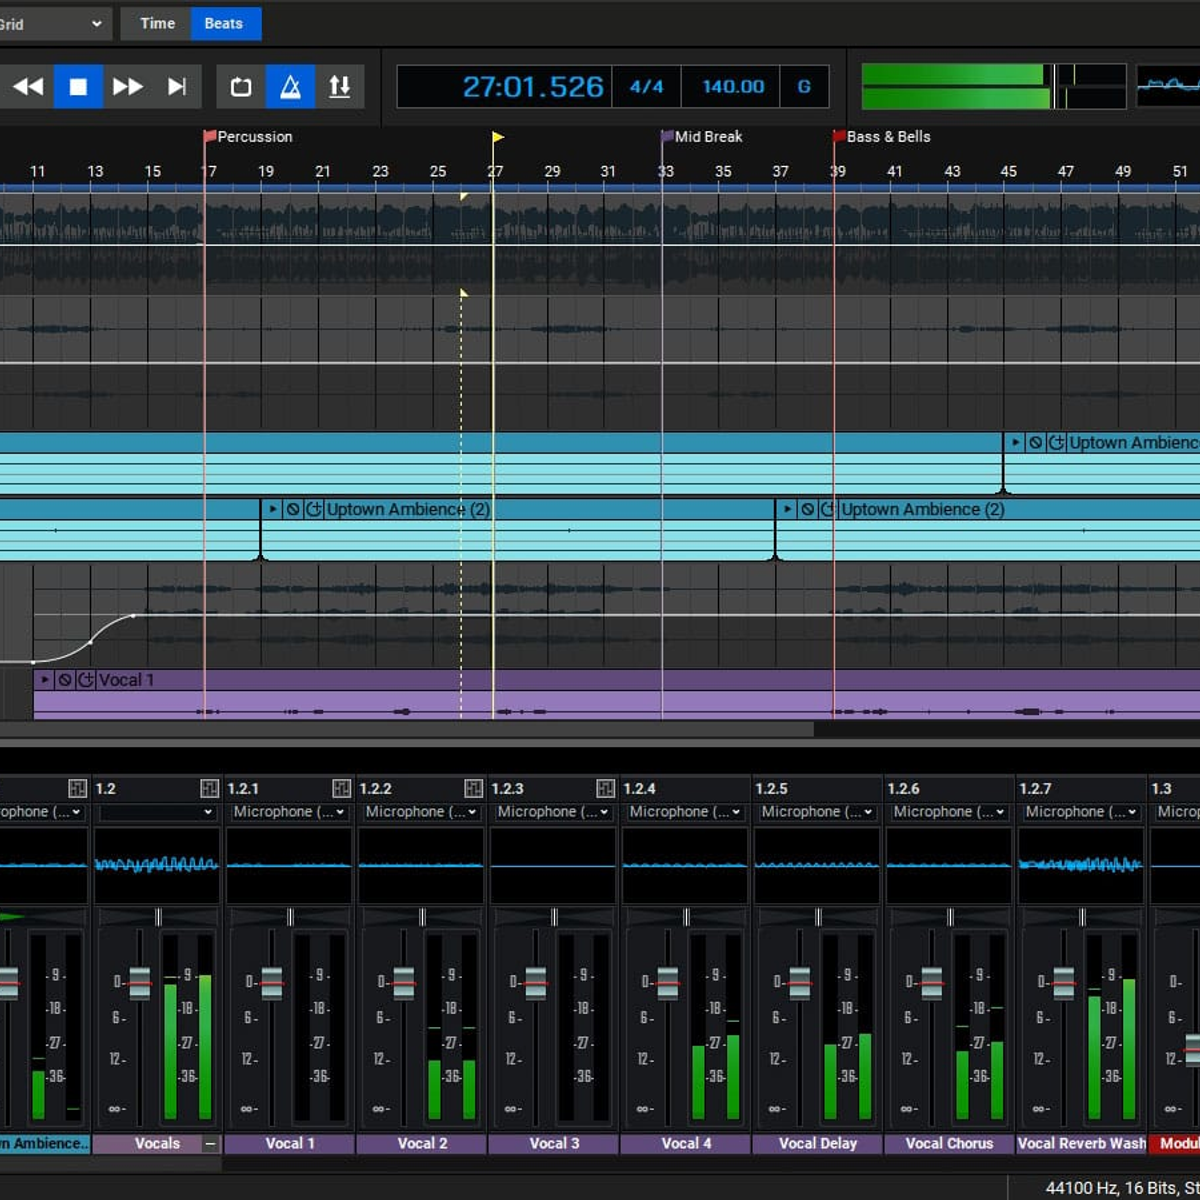Viewport: 1200px width, 1200px height.
Task: Open mixer settings icon on the Ambience channel
Action: click(x=77, y=788)
